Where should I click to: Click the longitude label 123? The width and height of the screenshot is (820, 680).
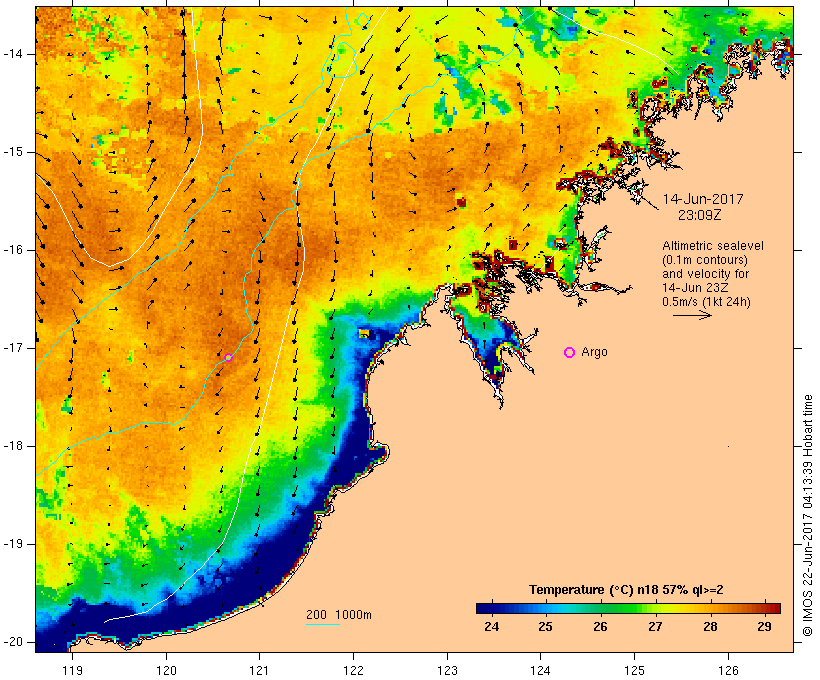(447, 671)
